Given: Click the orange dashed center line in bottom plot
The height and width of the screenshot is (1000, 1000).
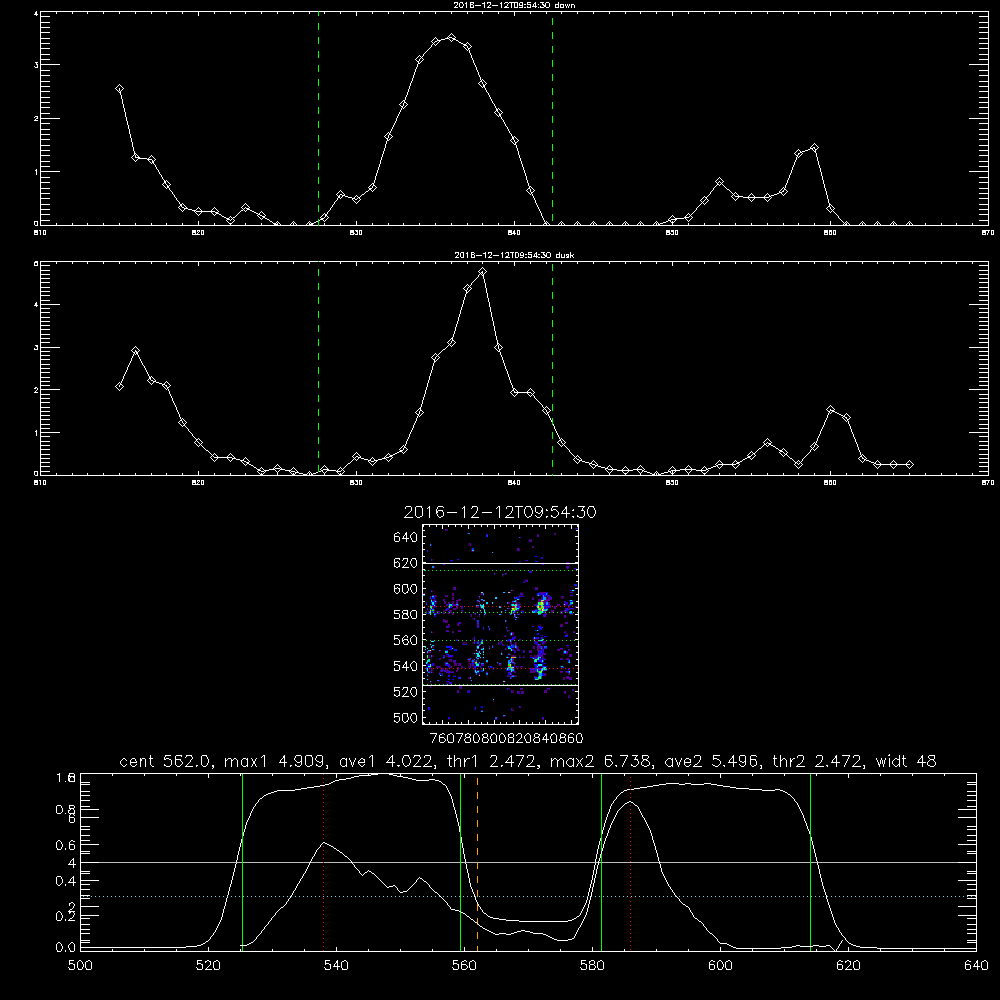Looking at the screenshot, I should coord(478,862).
